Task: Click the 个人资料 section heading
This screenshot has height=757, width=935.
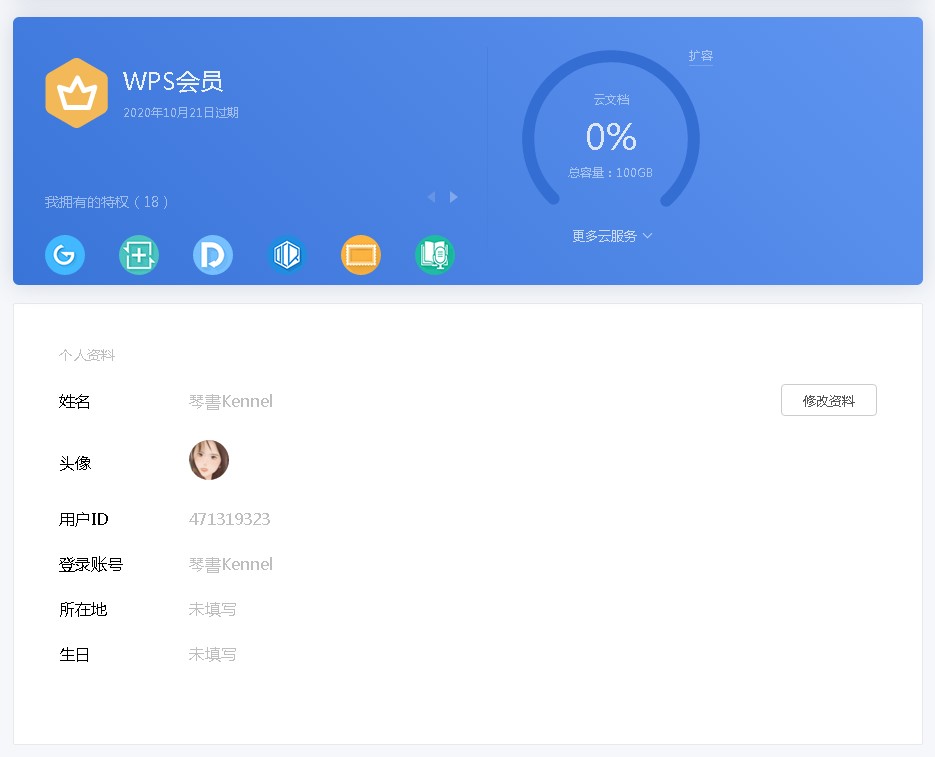Action: tap(87, 356)
